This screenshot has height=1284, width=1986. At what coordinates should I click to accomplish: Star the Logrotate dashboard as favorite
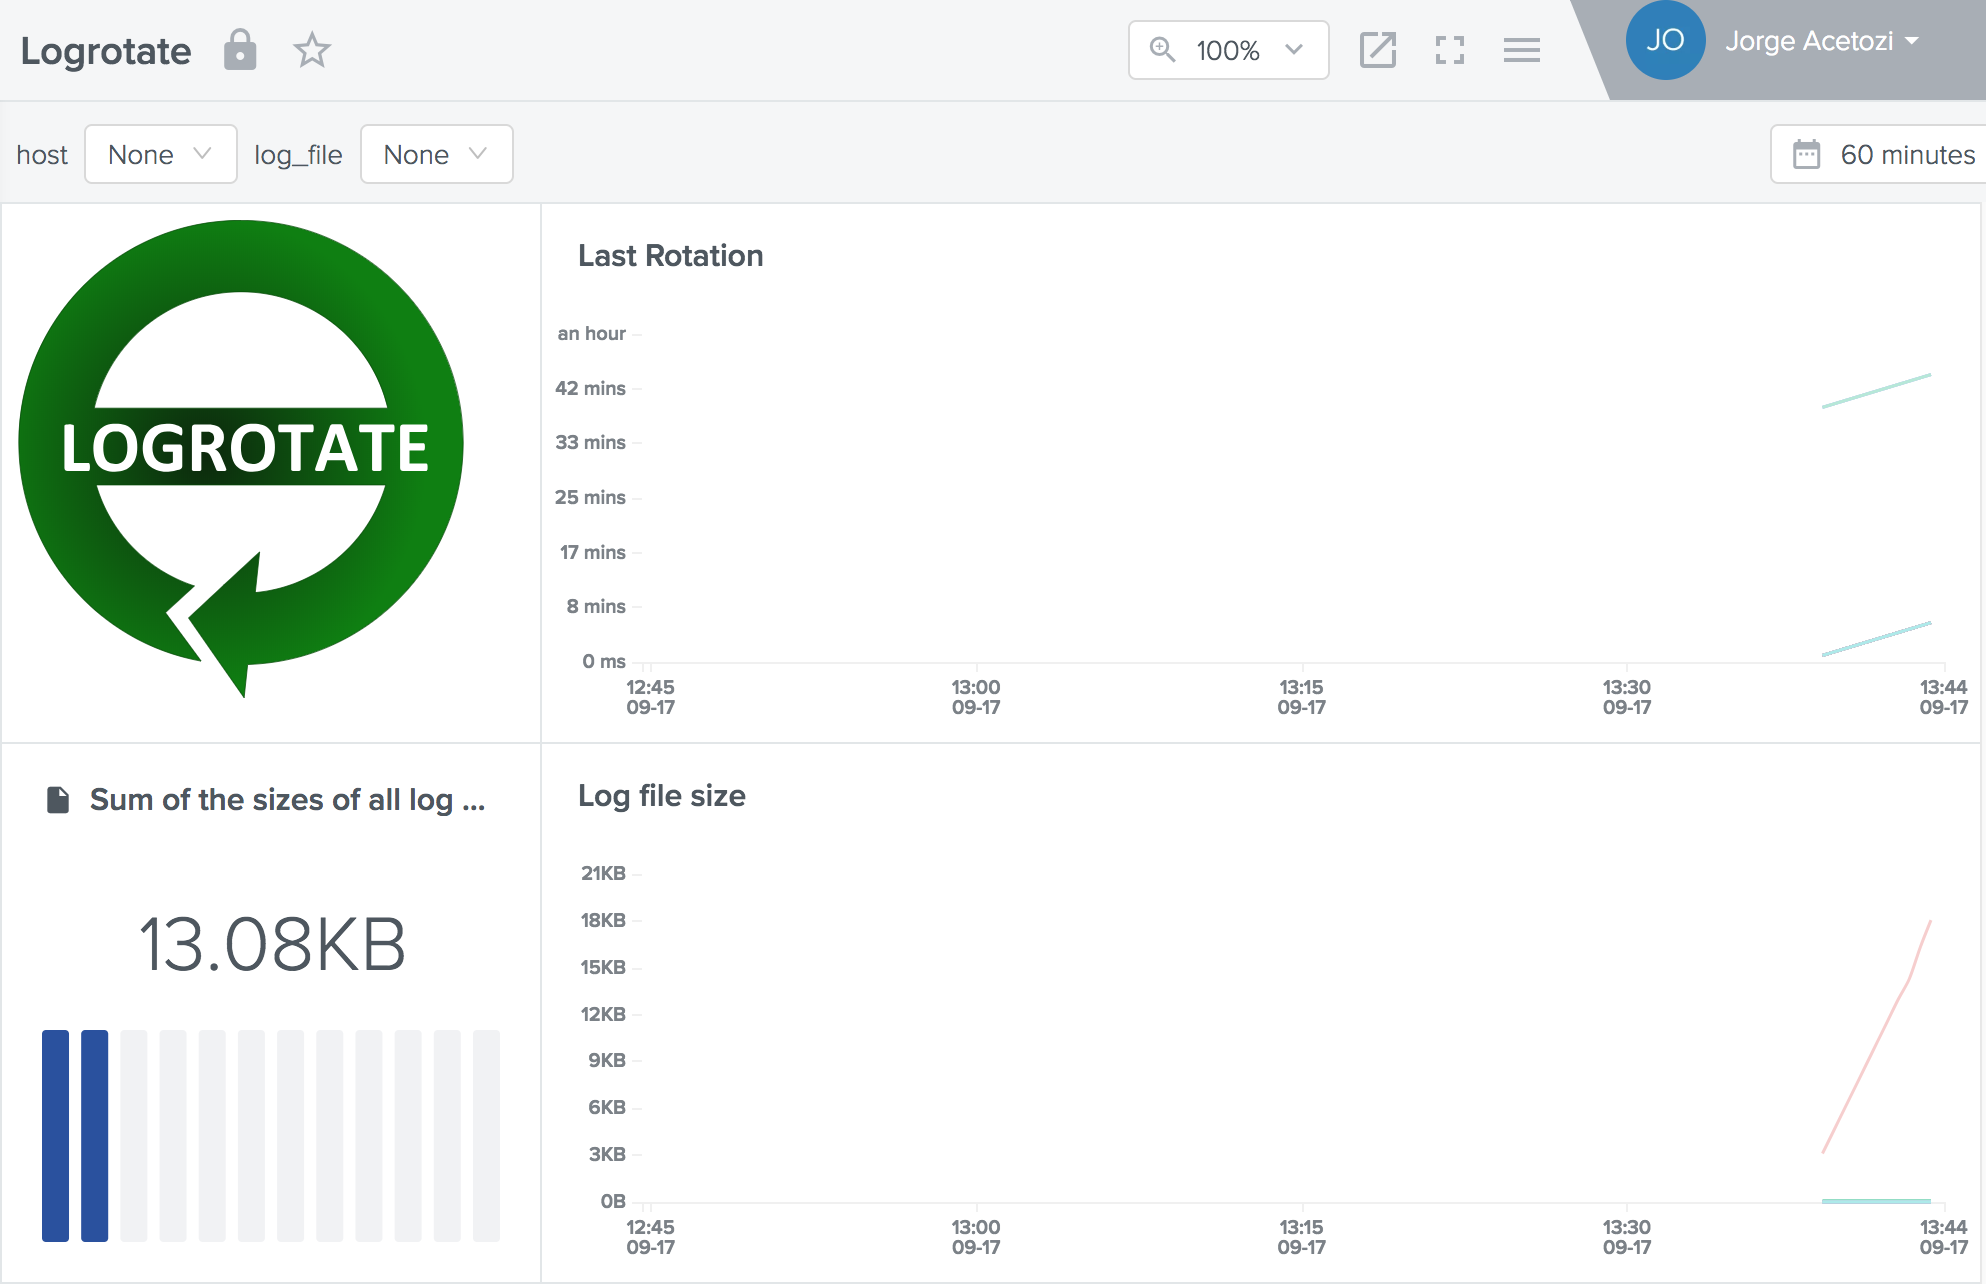312,50
